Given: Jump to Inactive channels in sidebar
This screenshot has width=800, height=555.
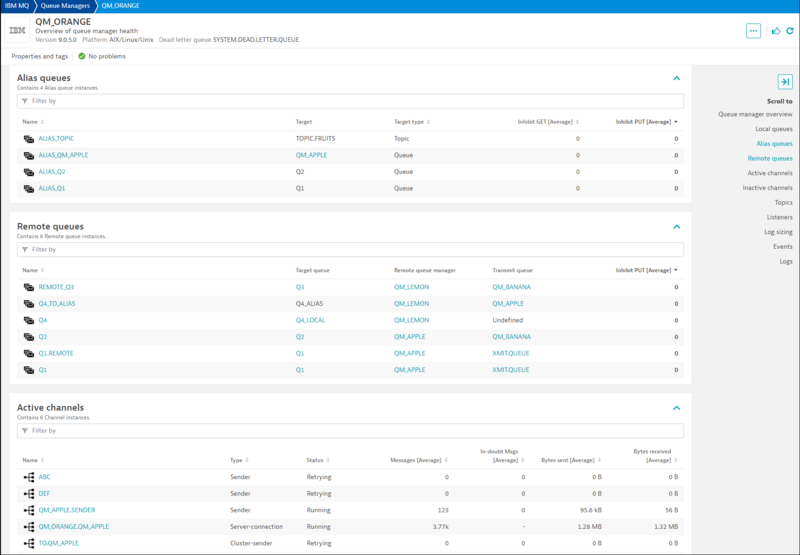Looking at the screenshot, I should coord(769,188).
